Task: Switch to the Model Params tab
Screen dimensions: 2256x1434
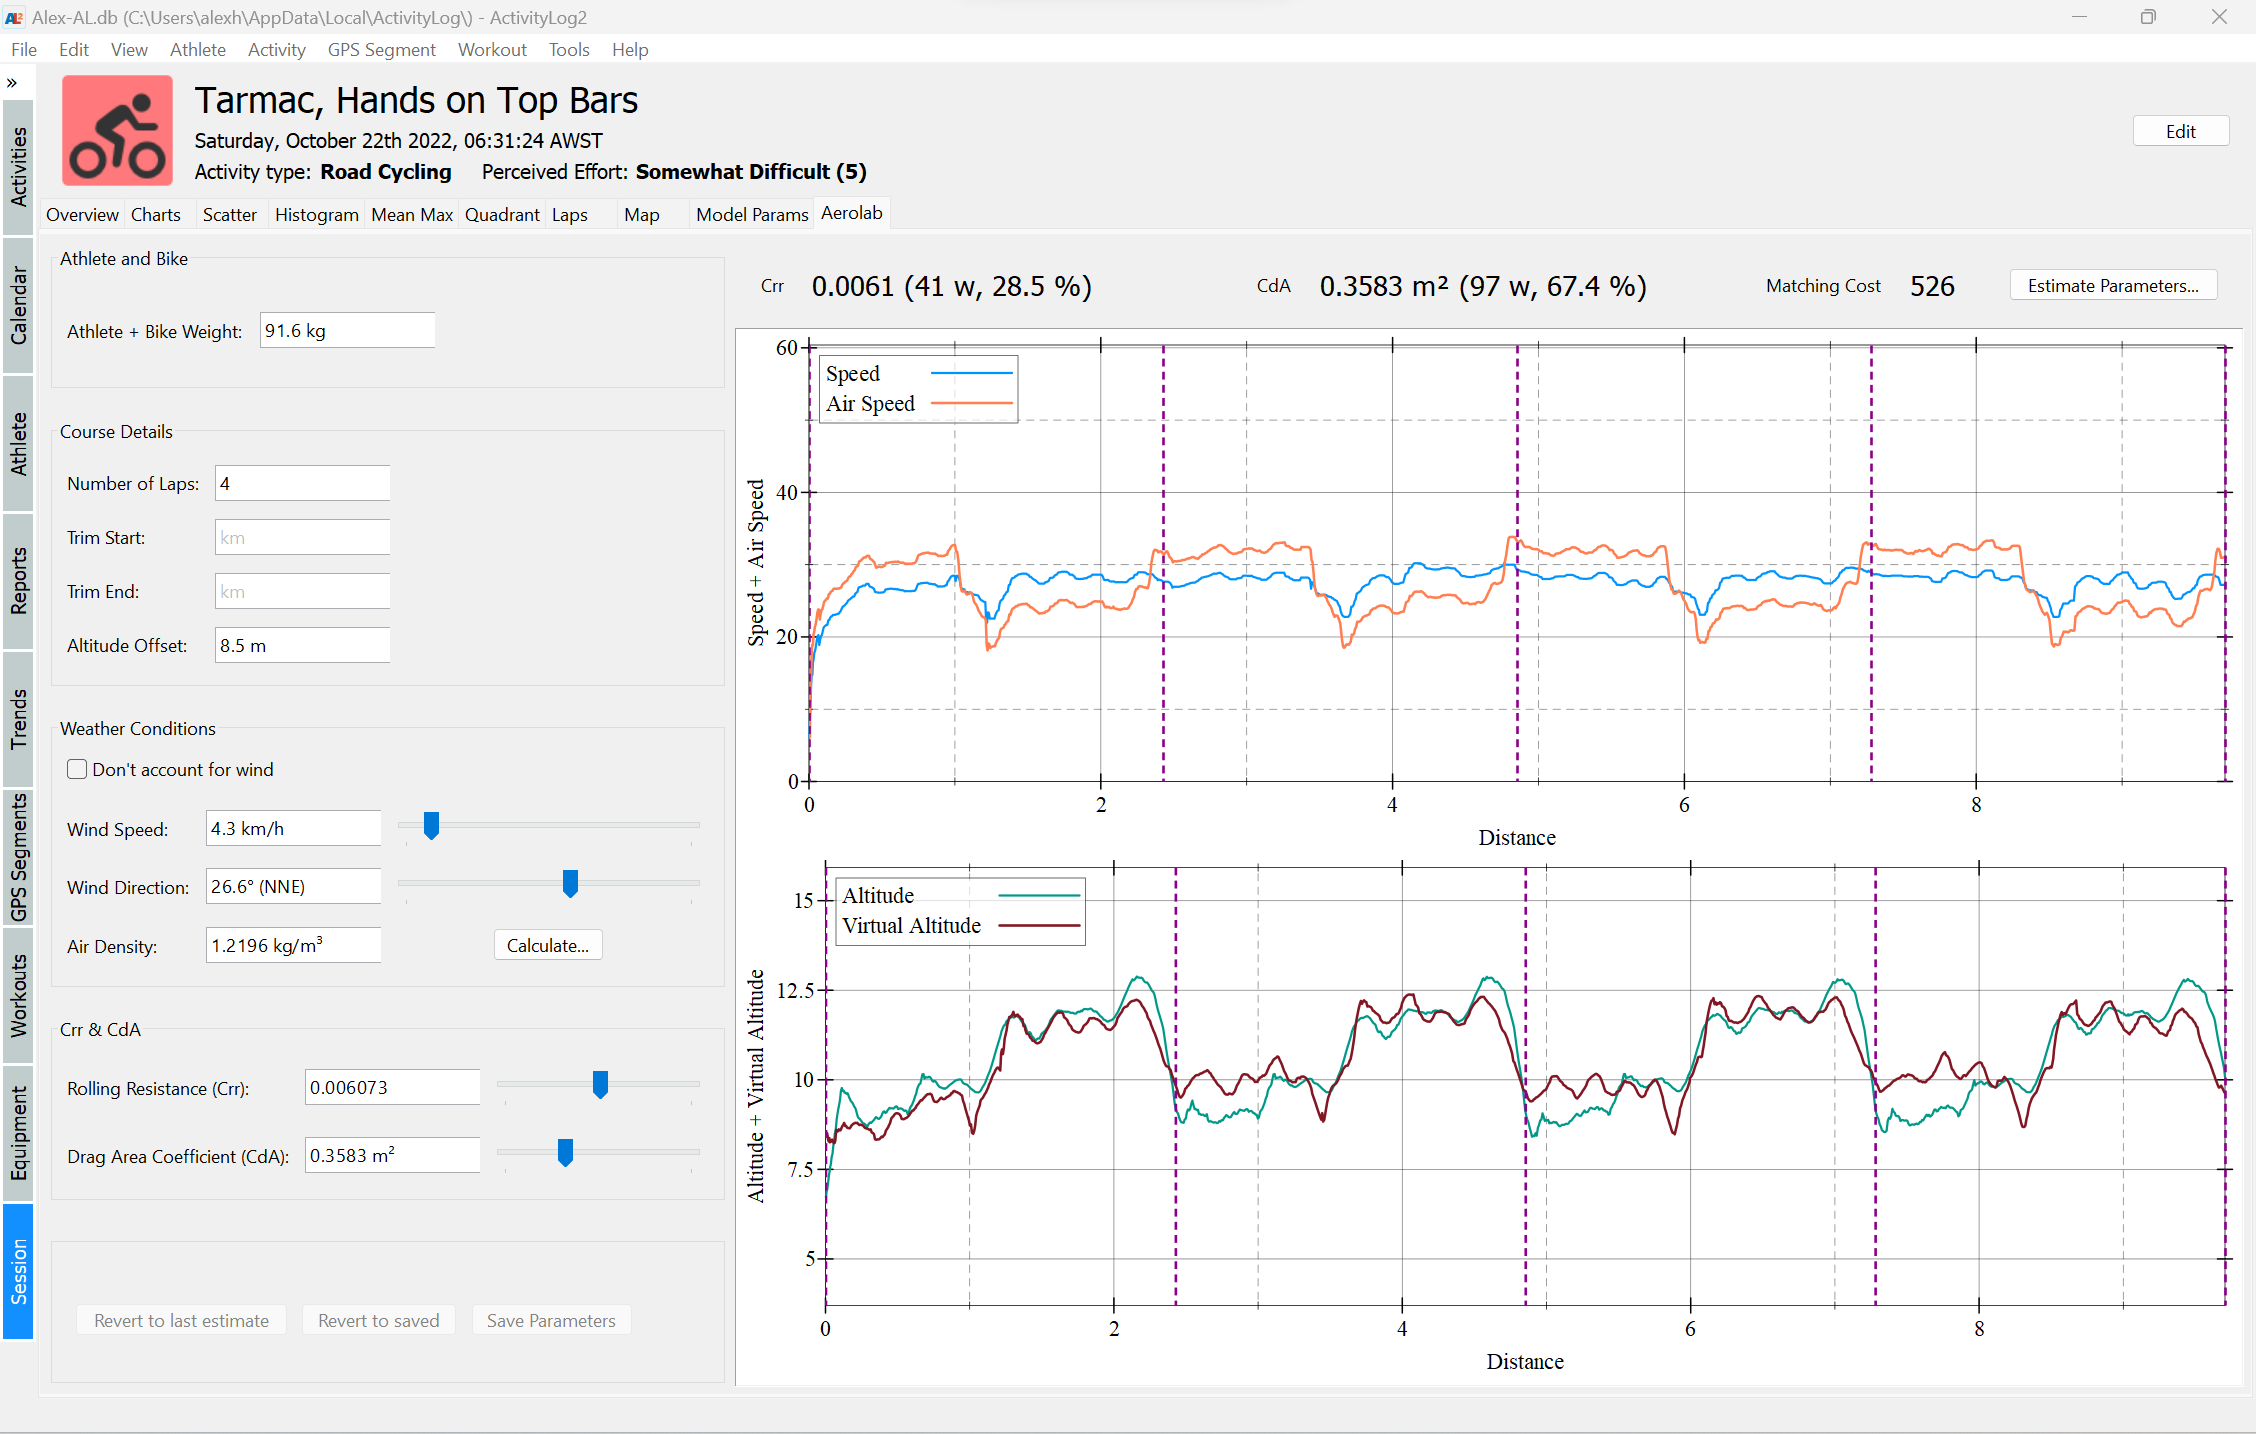Action: (x=751, y=213)
